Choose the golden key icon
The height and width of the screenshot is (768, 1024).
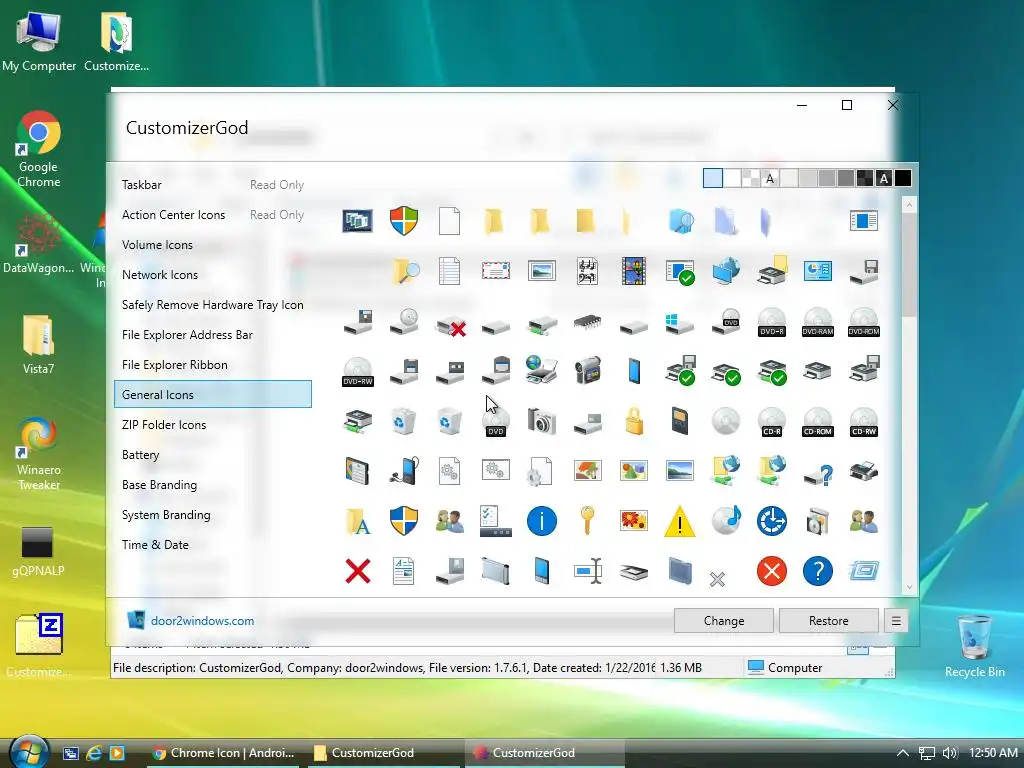coord(587,521)
